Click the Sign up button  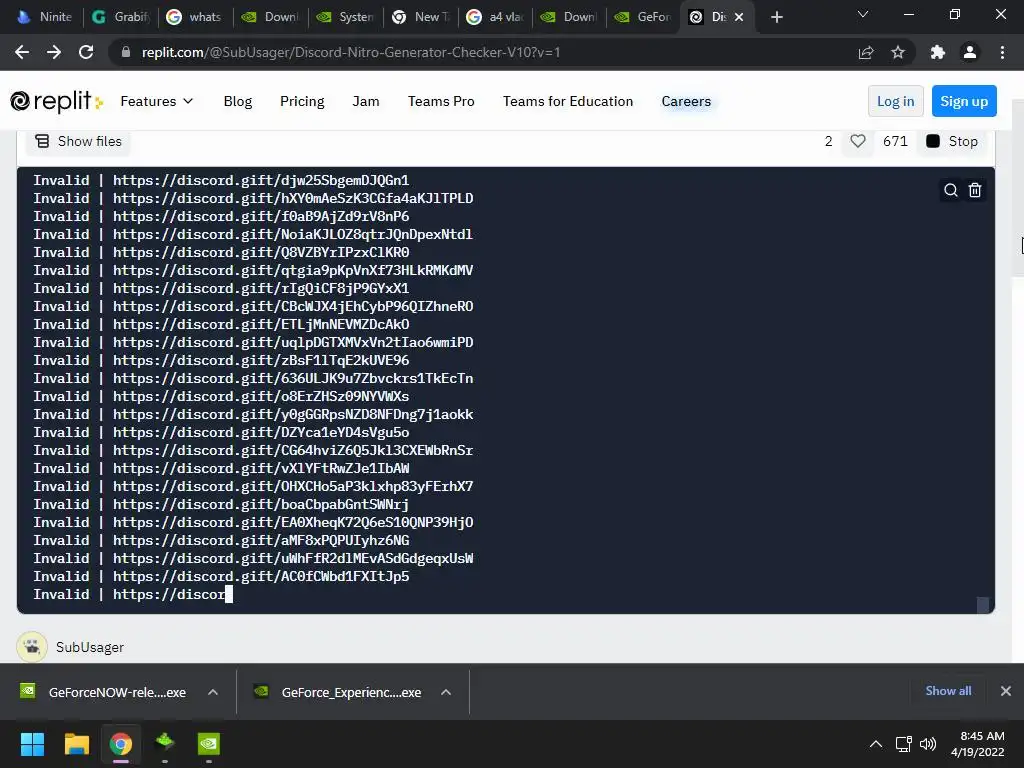click(964, 101)
